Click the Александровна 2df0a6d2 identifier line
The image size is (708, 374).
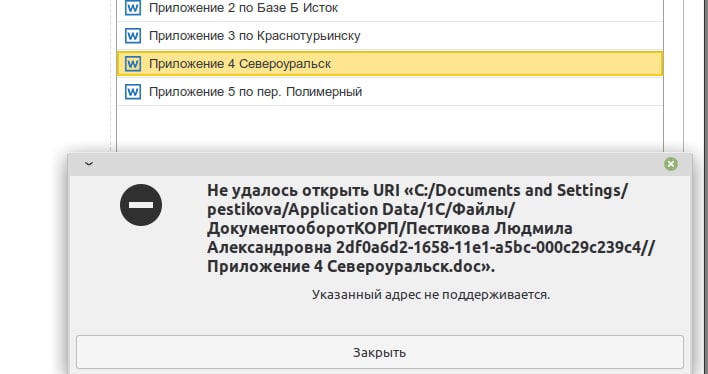coord(431,248)
